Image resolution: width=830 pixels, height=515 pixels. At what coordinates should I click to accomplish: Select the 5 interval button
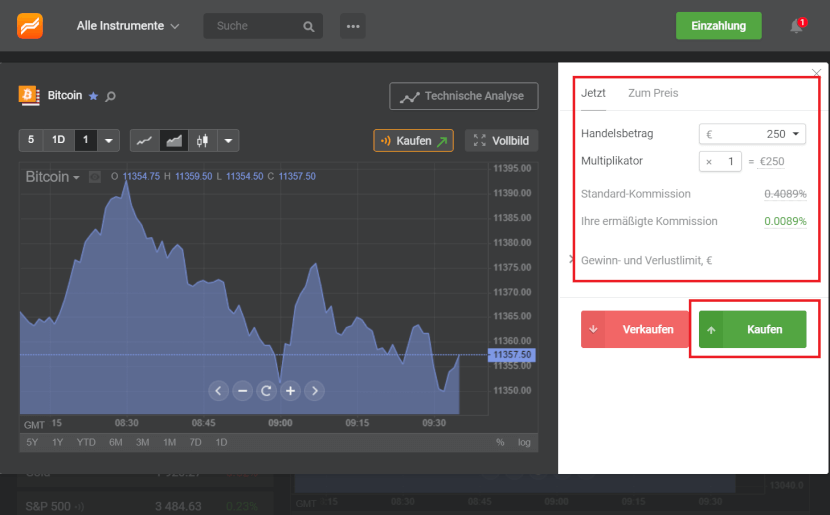[x=31, y=140]
